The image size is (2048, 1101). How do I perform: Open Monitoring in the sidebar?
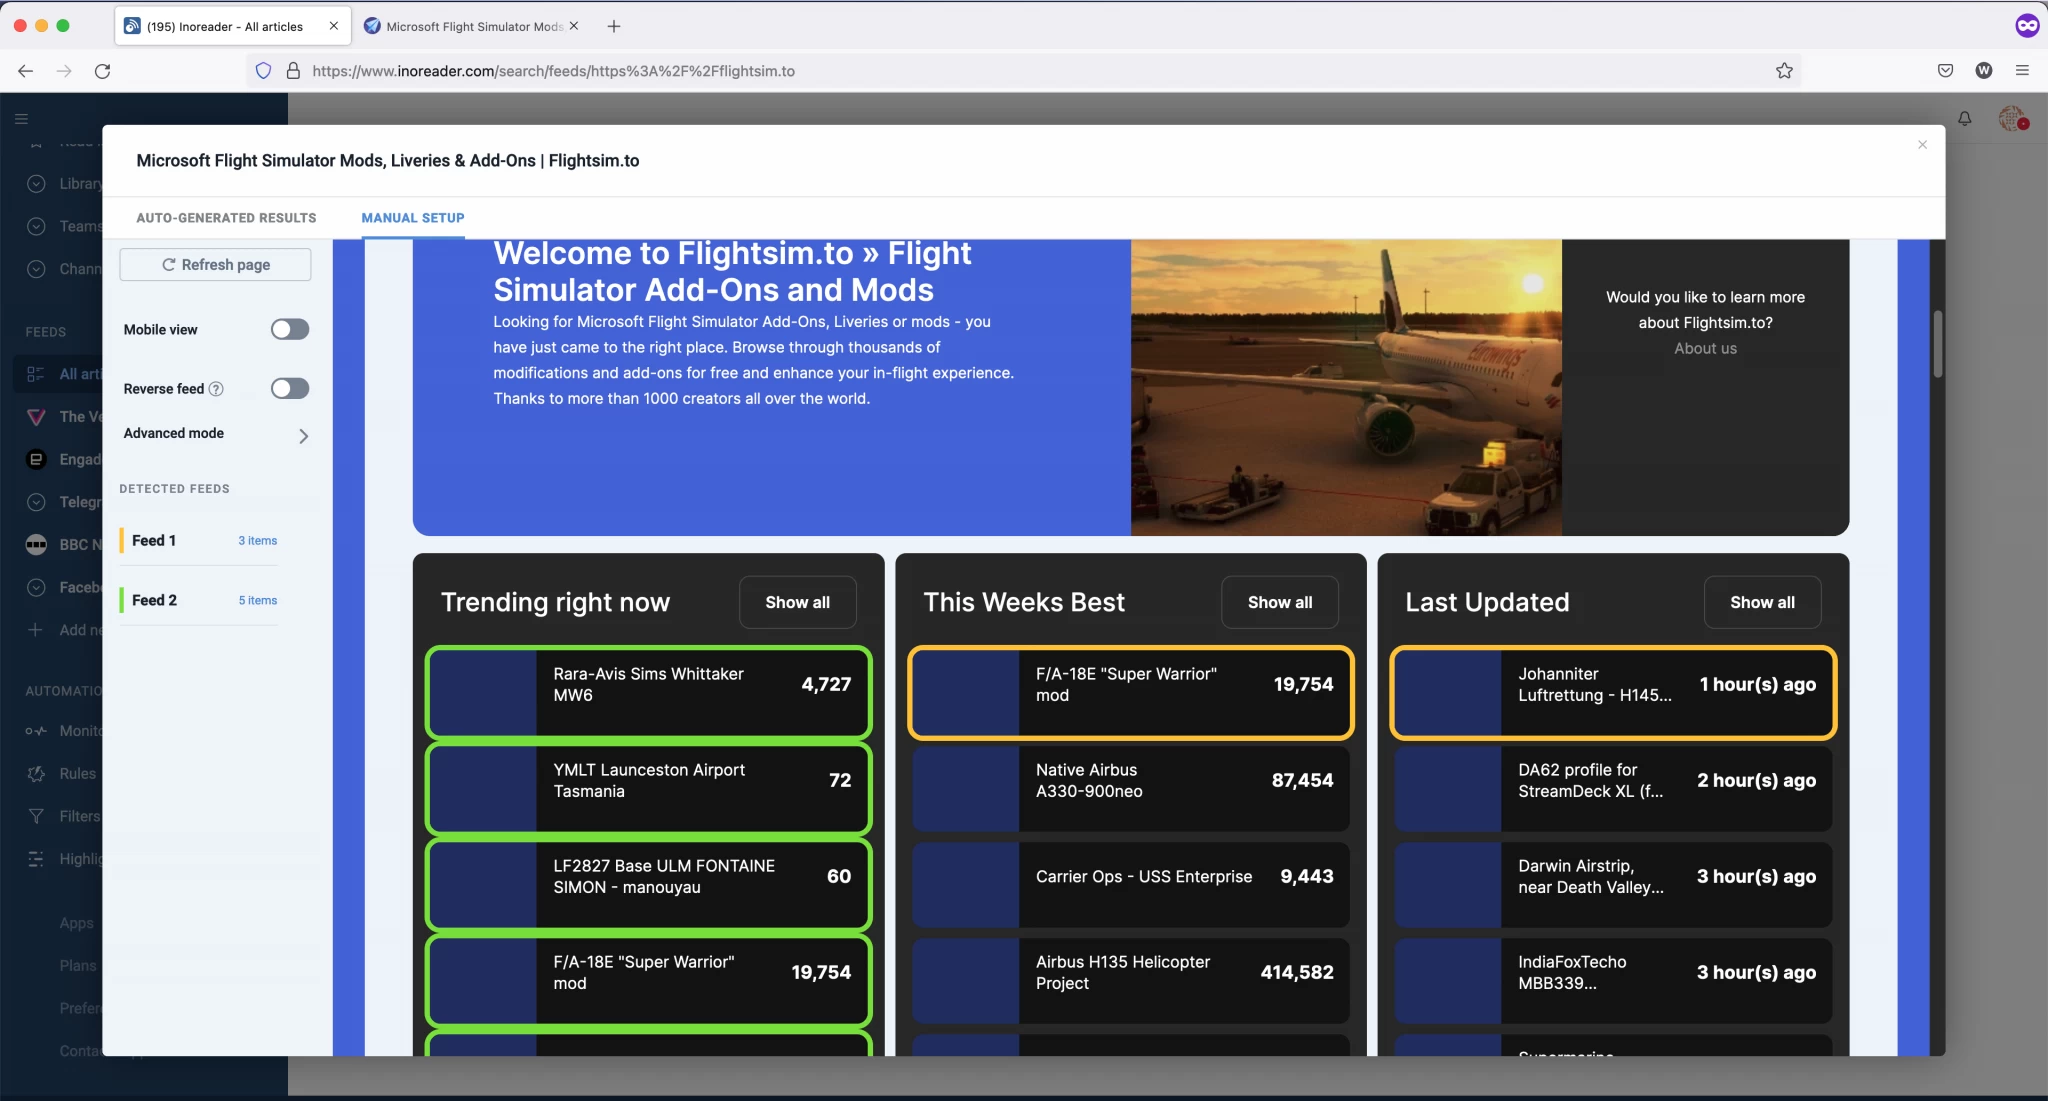pyautogui.click(x=36, y=731)
